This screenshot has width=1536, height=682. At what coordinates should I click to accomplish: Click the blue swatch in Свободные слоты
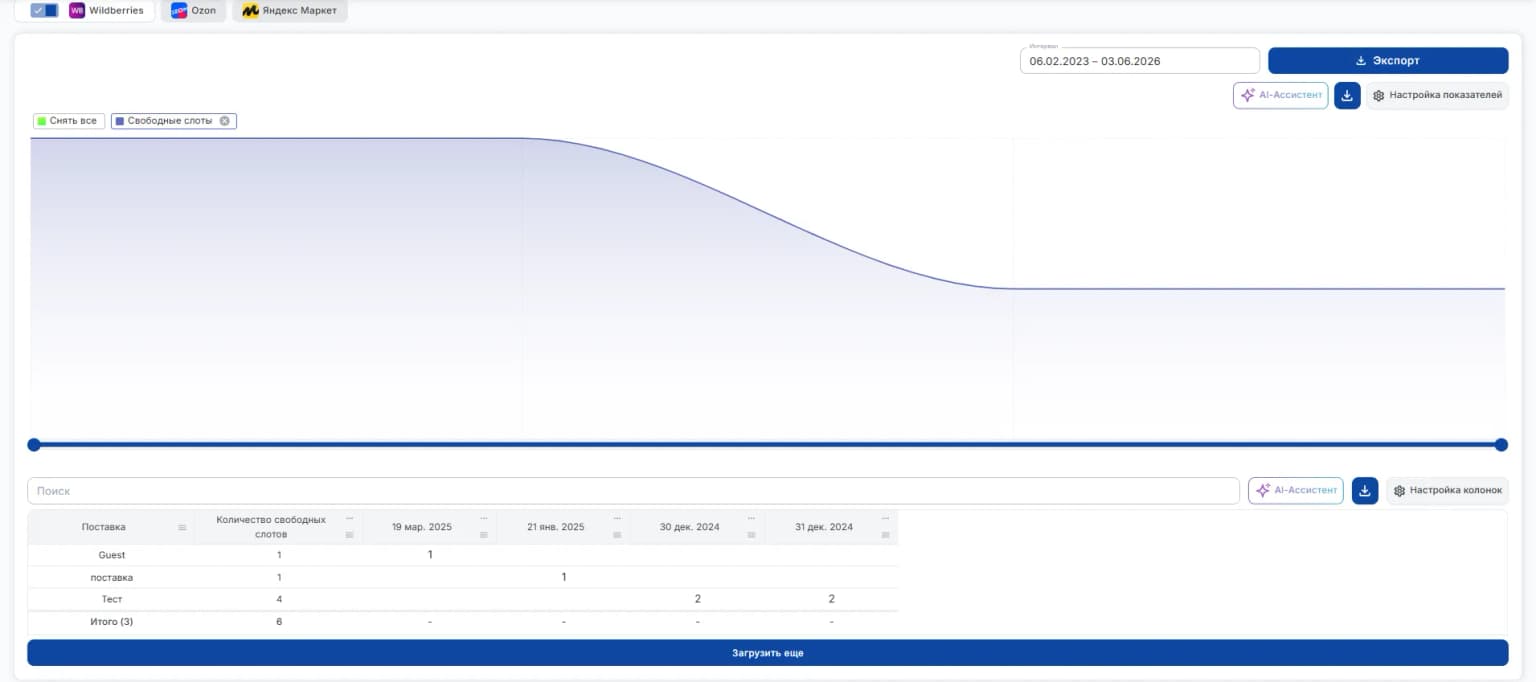tap(120, 121)
